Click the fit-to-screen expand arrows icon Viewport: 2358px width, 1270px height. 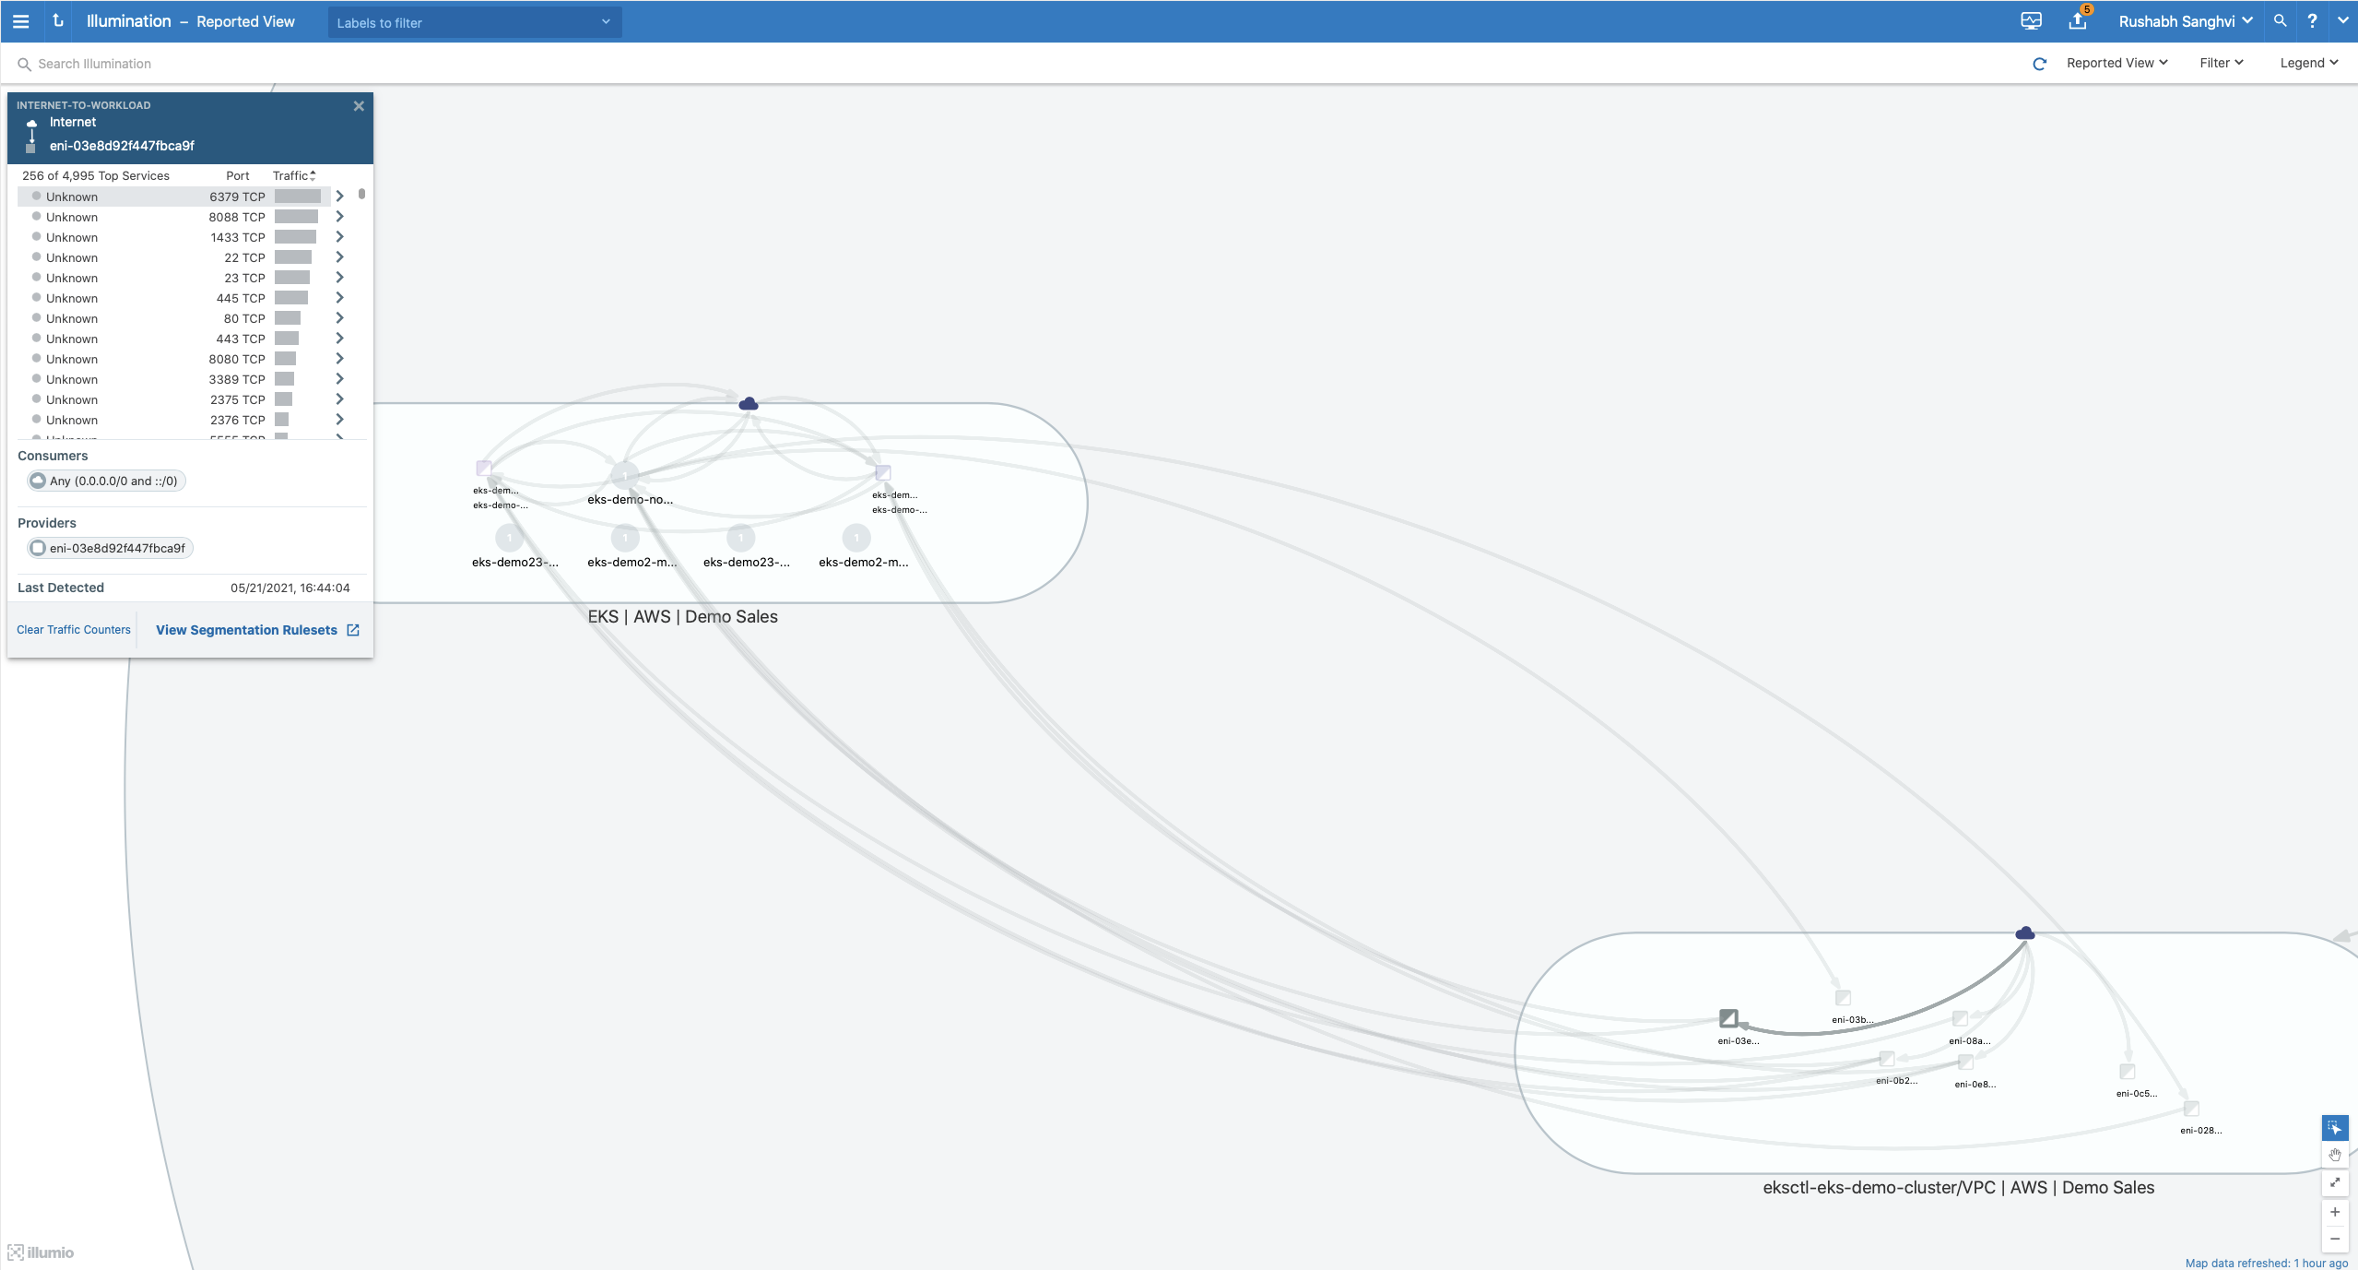click(2334, 1183)
